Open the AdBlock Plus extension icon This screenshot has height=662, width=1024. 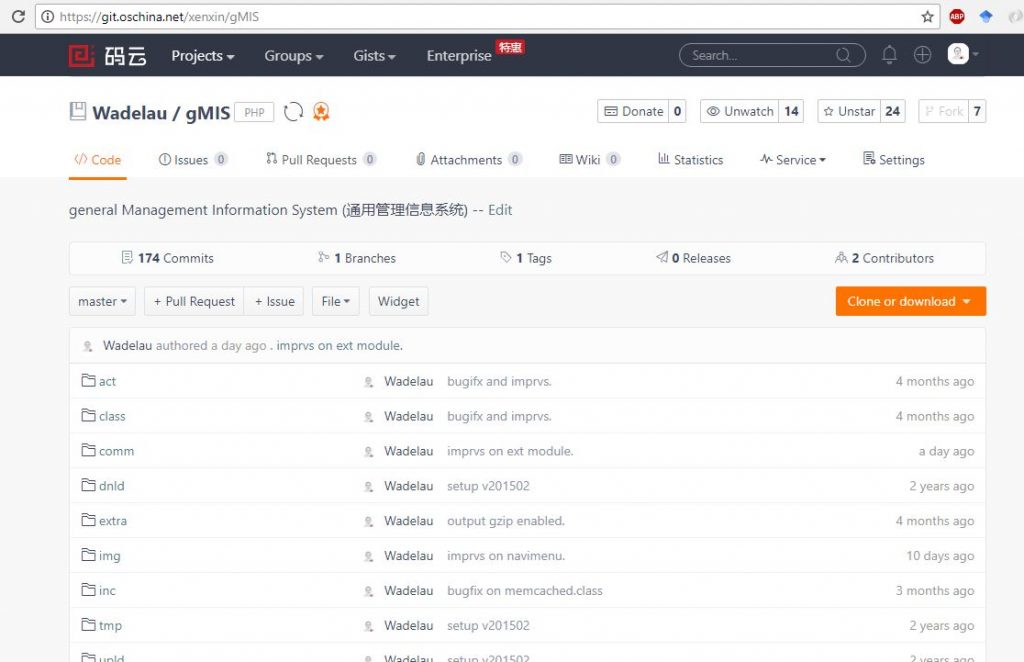[x=957, y=17]
